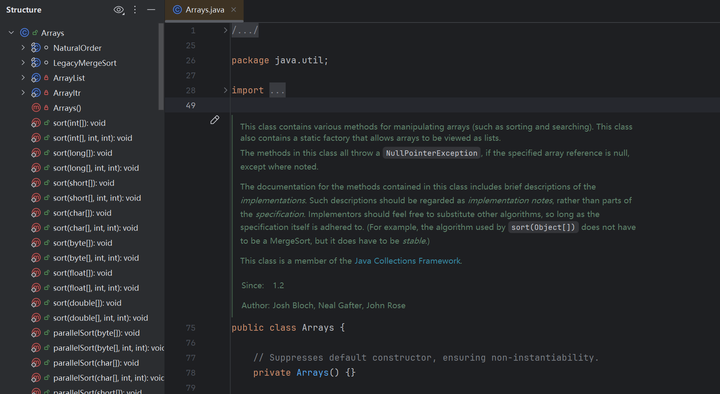
Task: Click the Arrays class icon in tree
Action: coord(24,33)
